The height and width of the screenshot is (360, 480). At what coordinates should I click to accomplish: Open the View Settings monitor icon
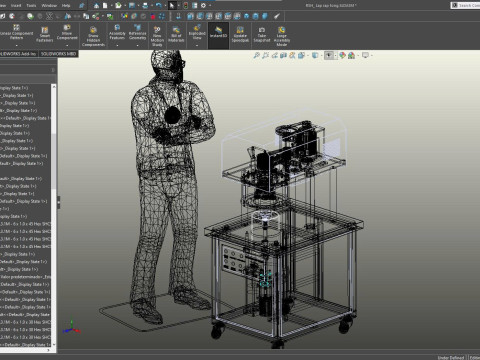point(365,55)
